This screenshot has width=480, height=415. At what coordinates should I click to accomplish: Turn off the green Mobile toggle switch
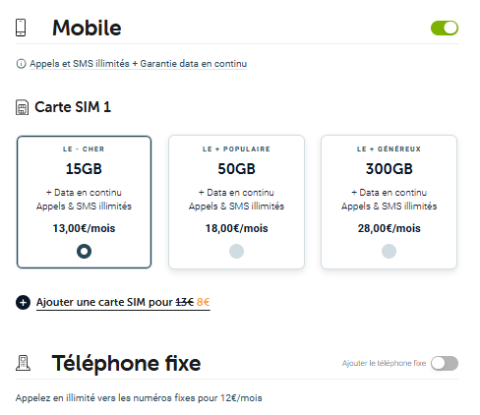tap(444, 28)
